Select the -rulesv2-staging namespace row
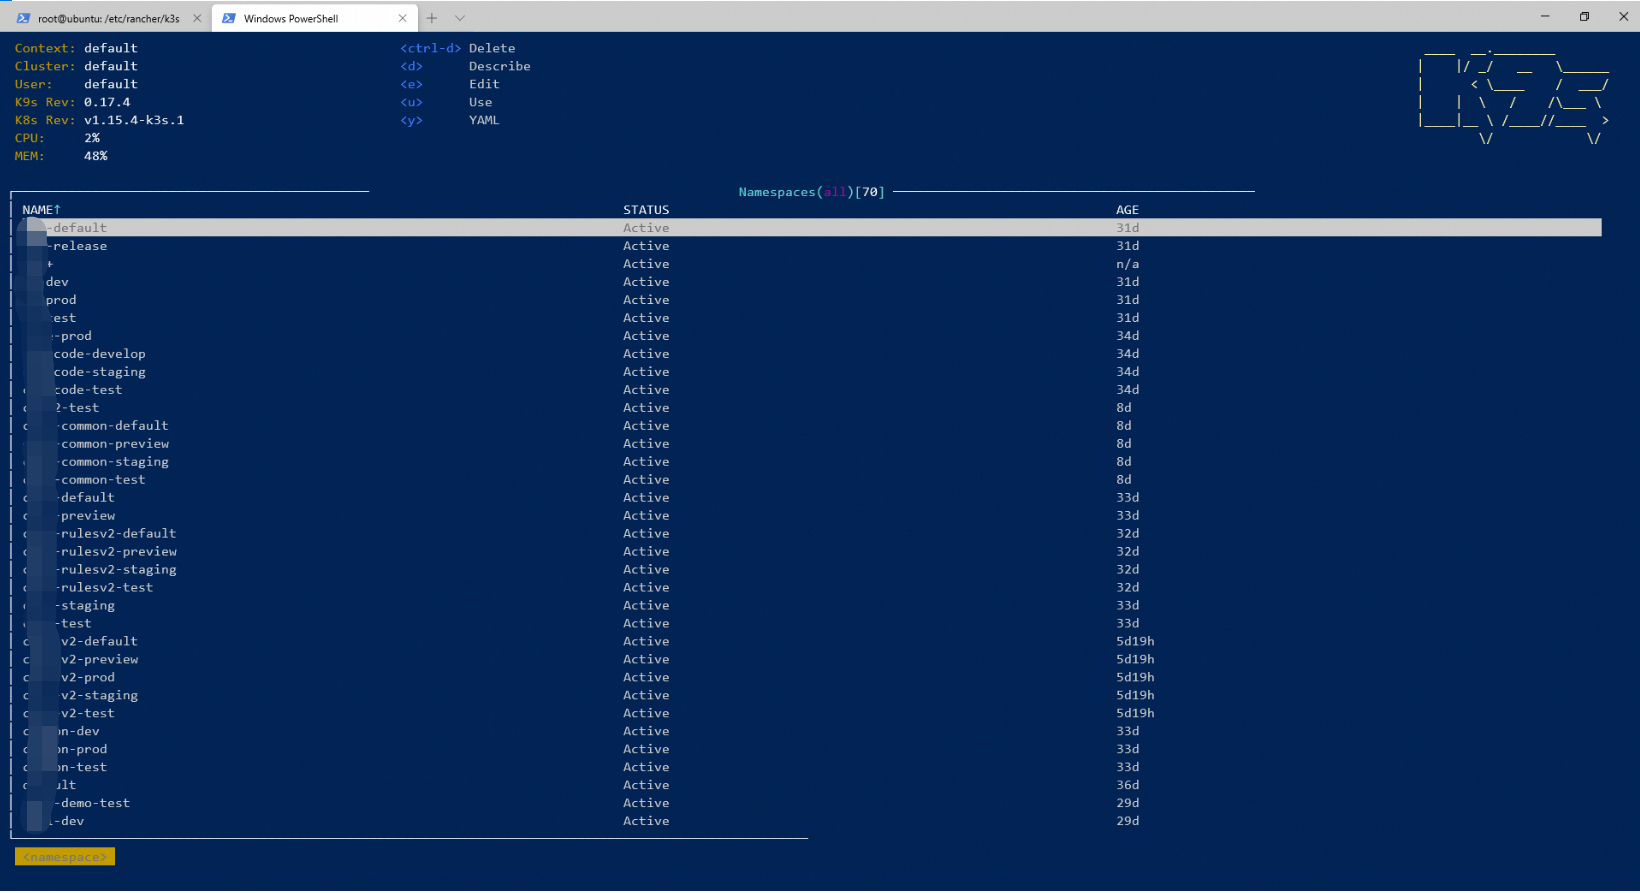This screenshot has width=1640, height=893. coord(810,570)
